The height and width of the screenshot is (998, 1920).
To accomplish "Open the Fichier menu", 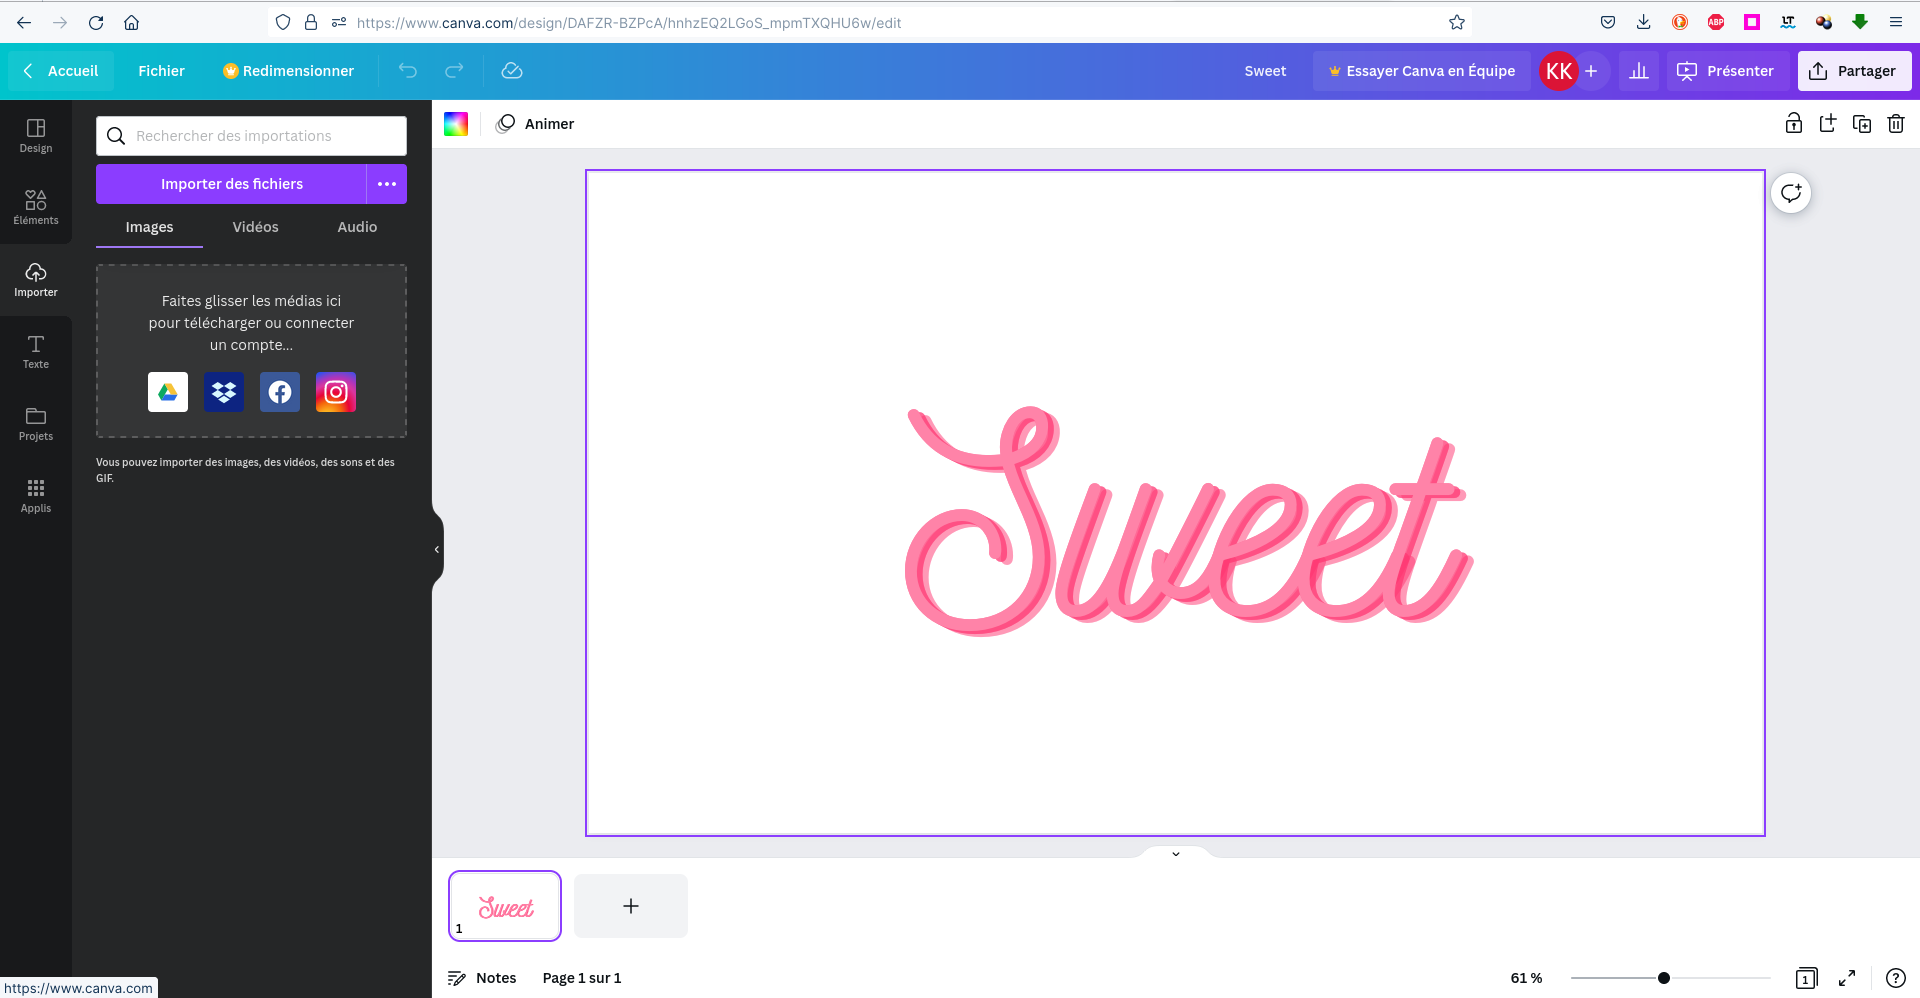I will (x=161, y=71).
